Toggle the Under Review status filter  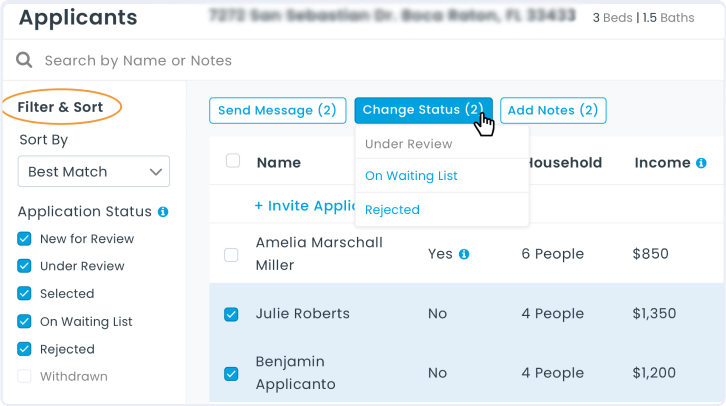(25, 266)
